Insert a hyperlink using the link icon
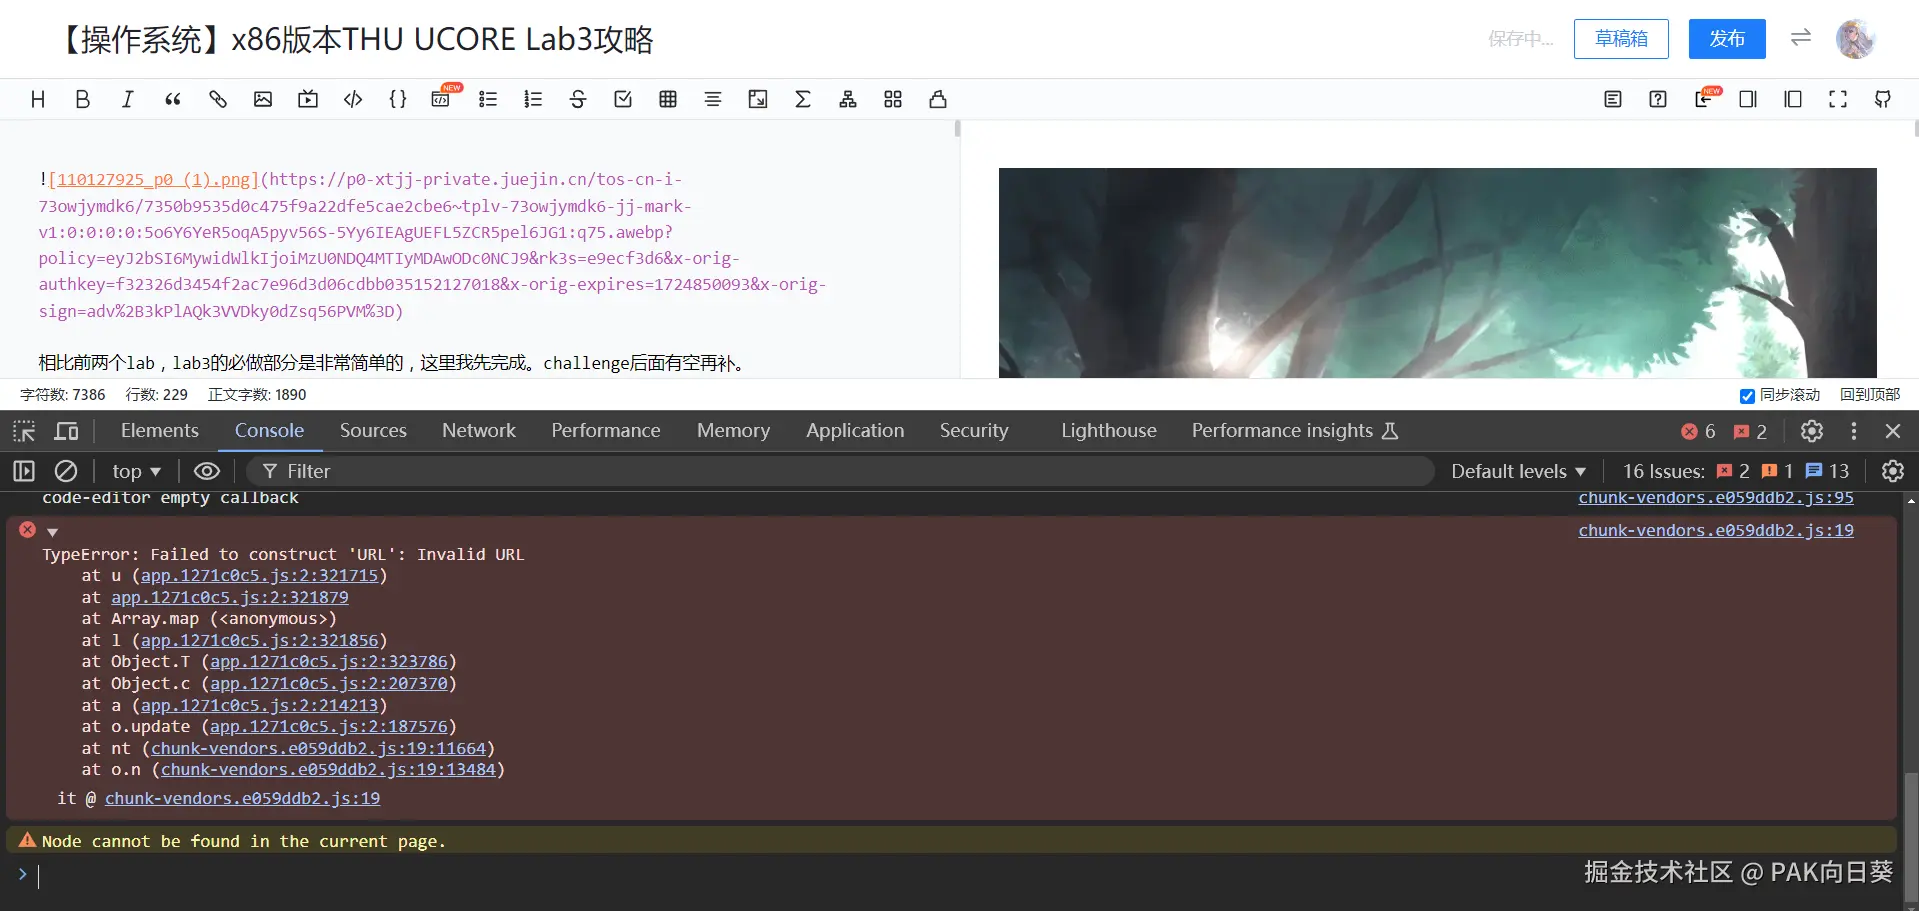This screenshot has width=1919, height=911. pos(218,99)
